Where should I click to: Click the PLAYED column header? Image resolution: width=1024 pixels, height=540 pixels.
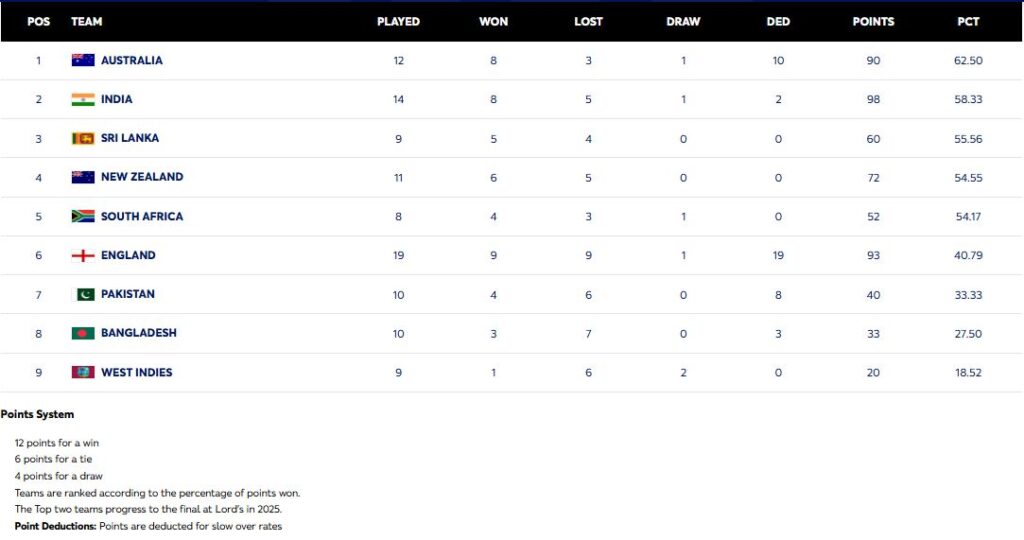(x=398, y=21)
